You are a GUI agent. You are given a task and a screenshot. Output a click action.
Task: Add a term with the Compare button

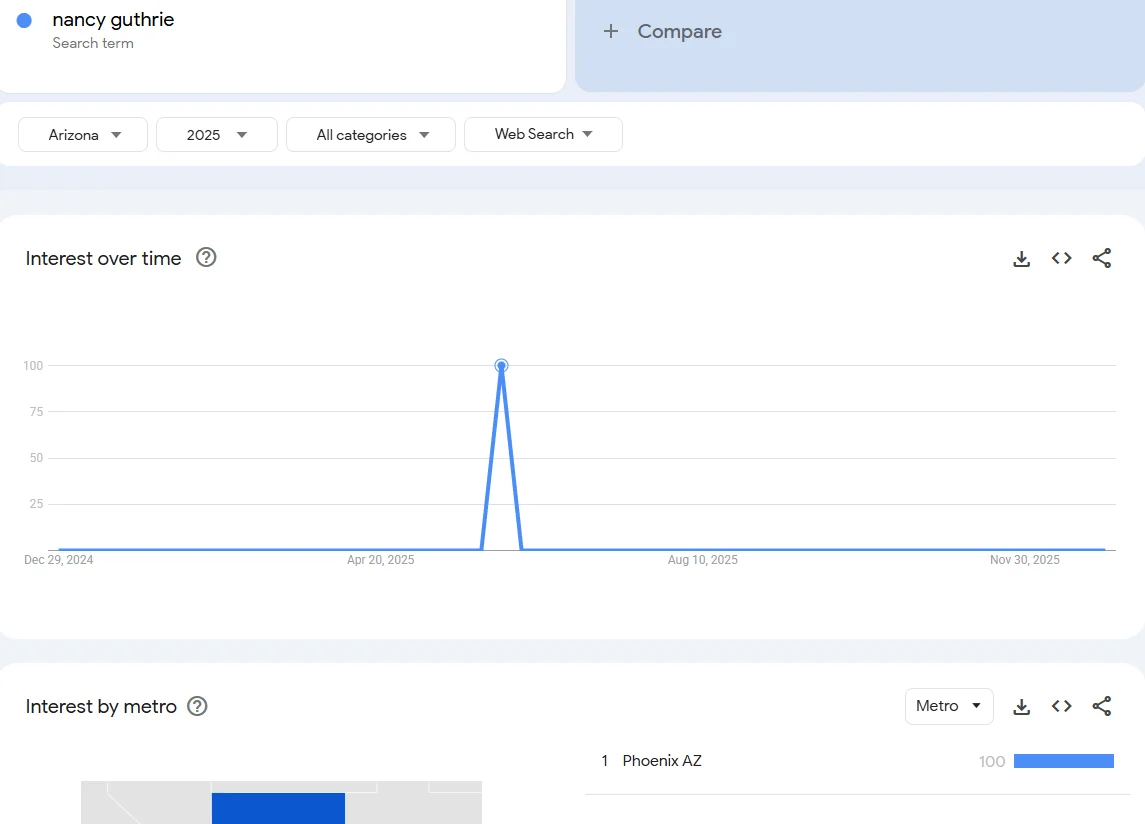662,32
